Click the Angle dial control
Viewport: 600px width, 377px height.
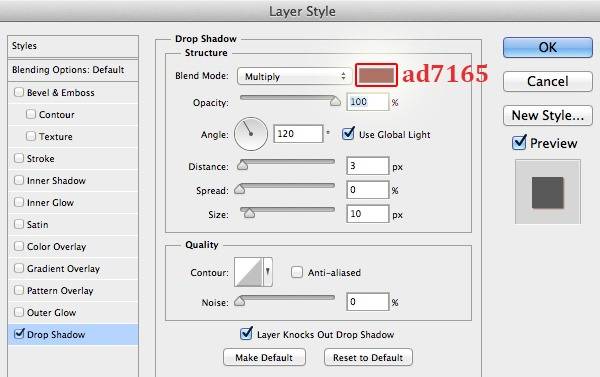251,134
